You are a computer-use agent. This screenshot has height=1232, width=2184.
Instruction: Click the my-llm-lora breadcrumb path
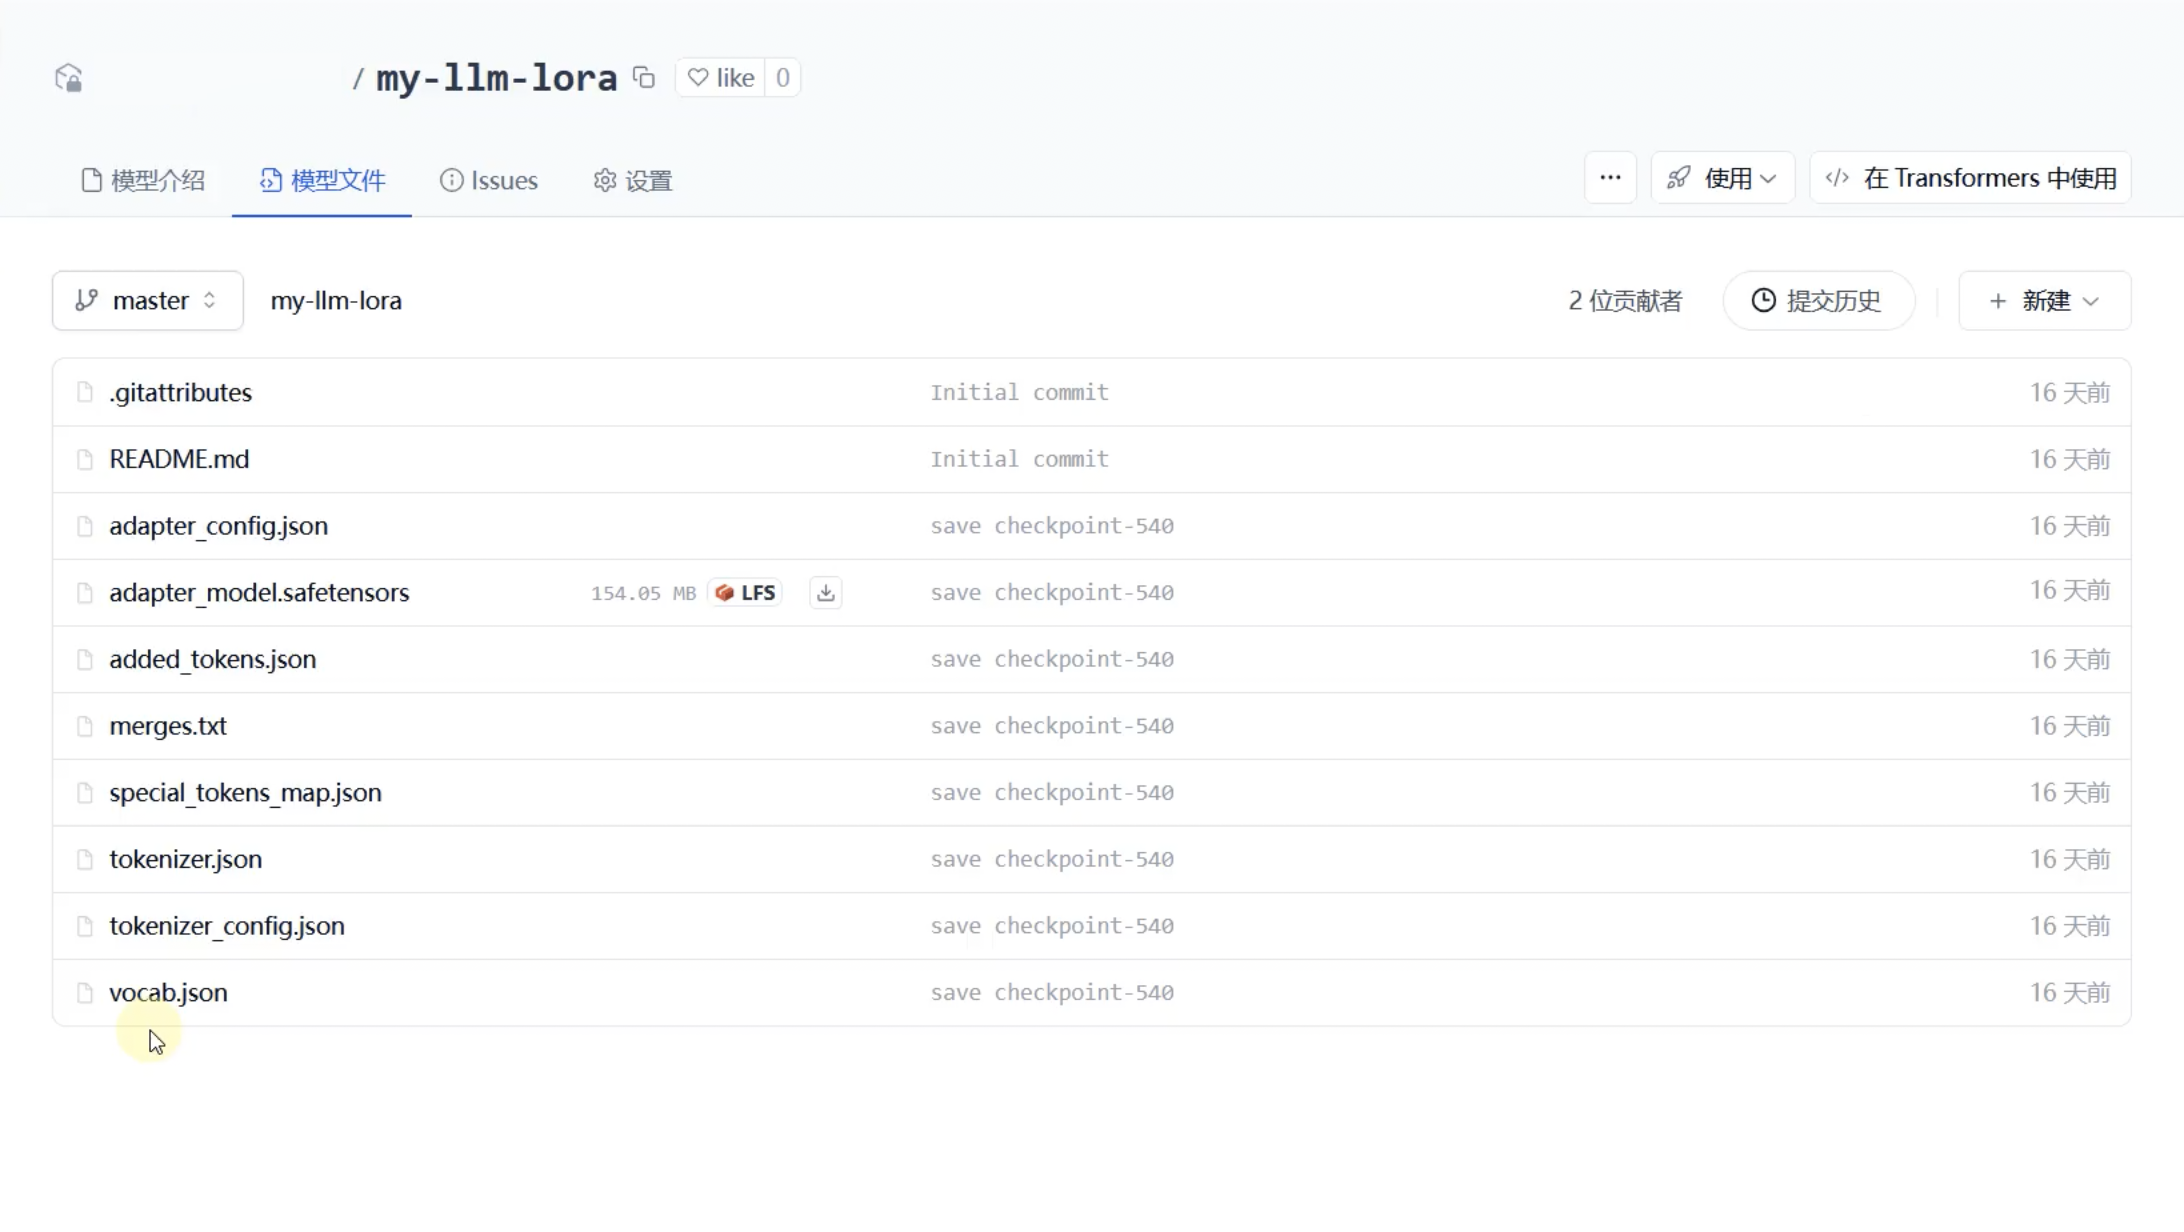pyautogui.click(x=336, y=301)
